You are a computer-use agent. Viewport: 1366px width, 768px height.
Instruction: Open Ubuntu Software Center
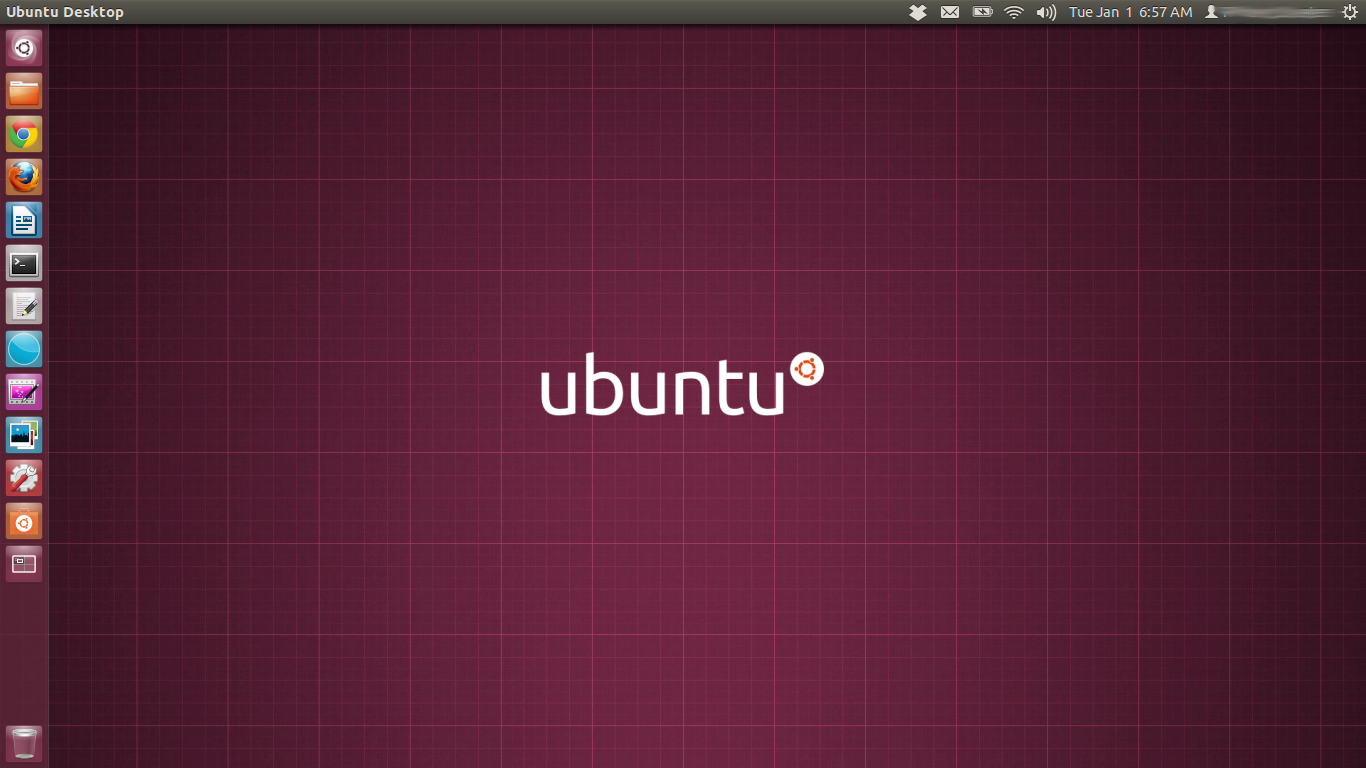24,521
